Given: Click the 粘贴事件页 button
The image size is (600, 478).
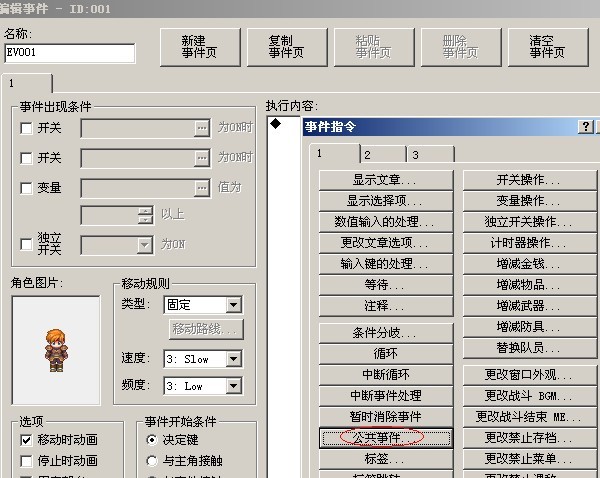Looking at the screenshot, I should 374,47.
